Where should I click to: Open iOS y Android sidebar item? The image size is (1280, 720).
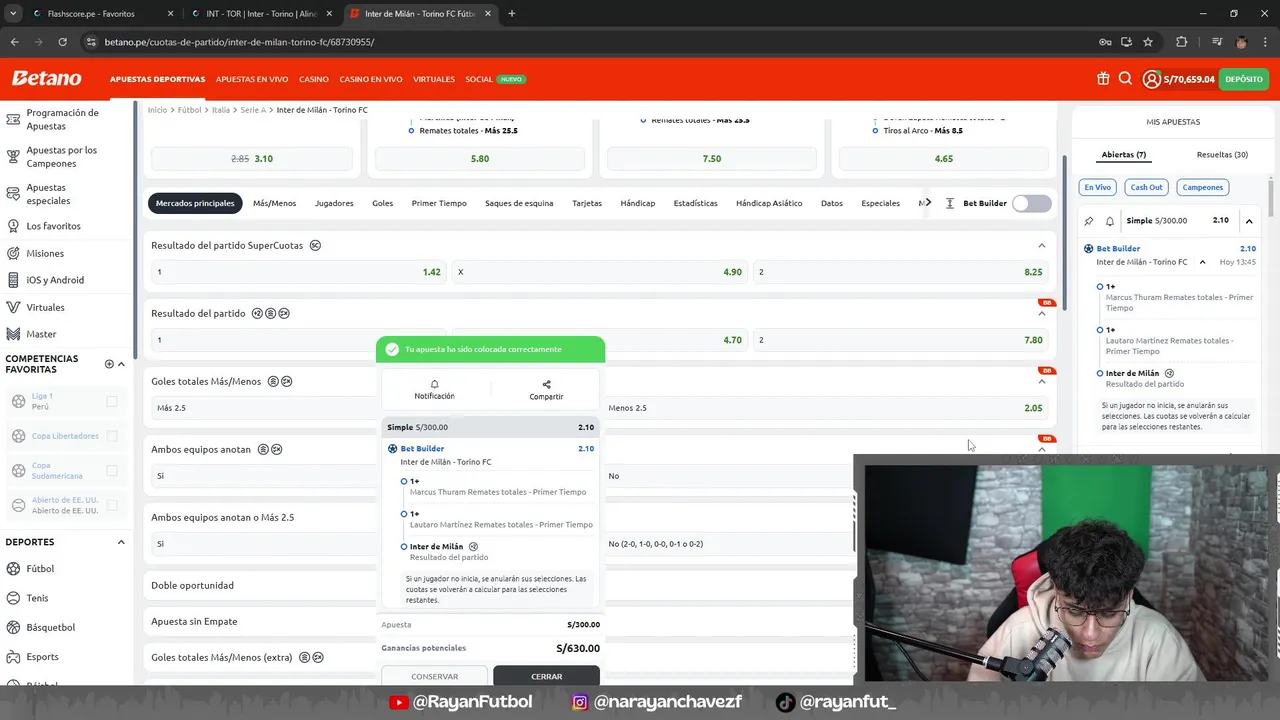55,280
